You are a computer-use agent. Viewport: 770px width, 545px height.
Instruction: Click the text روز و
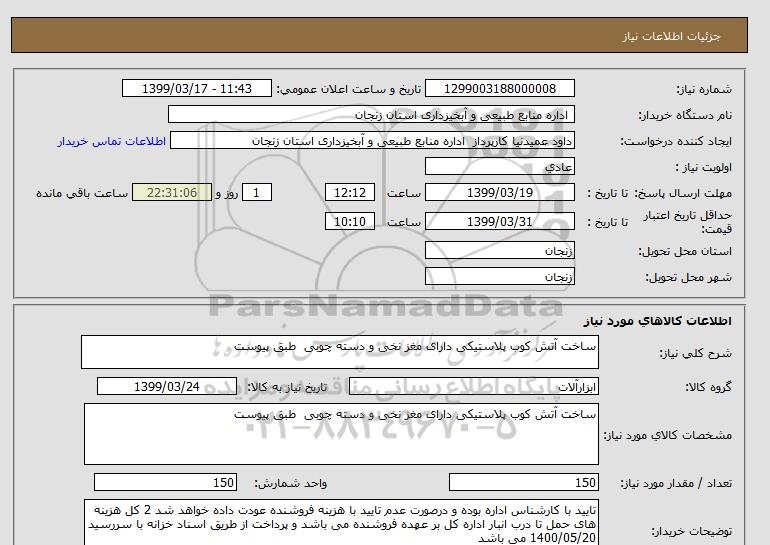227,193
